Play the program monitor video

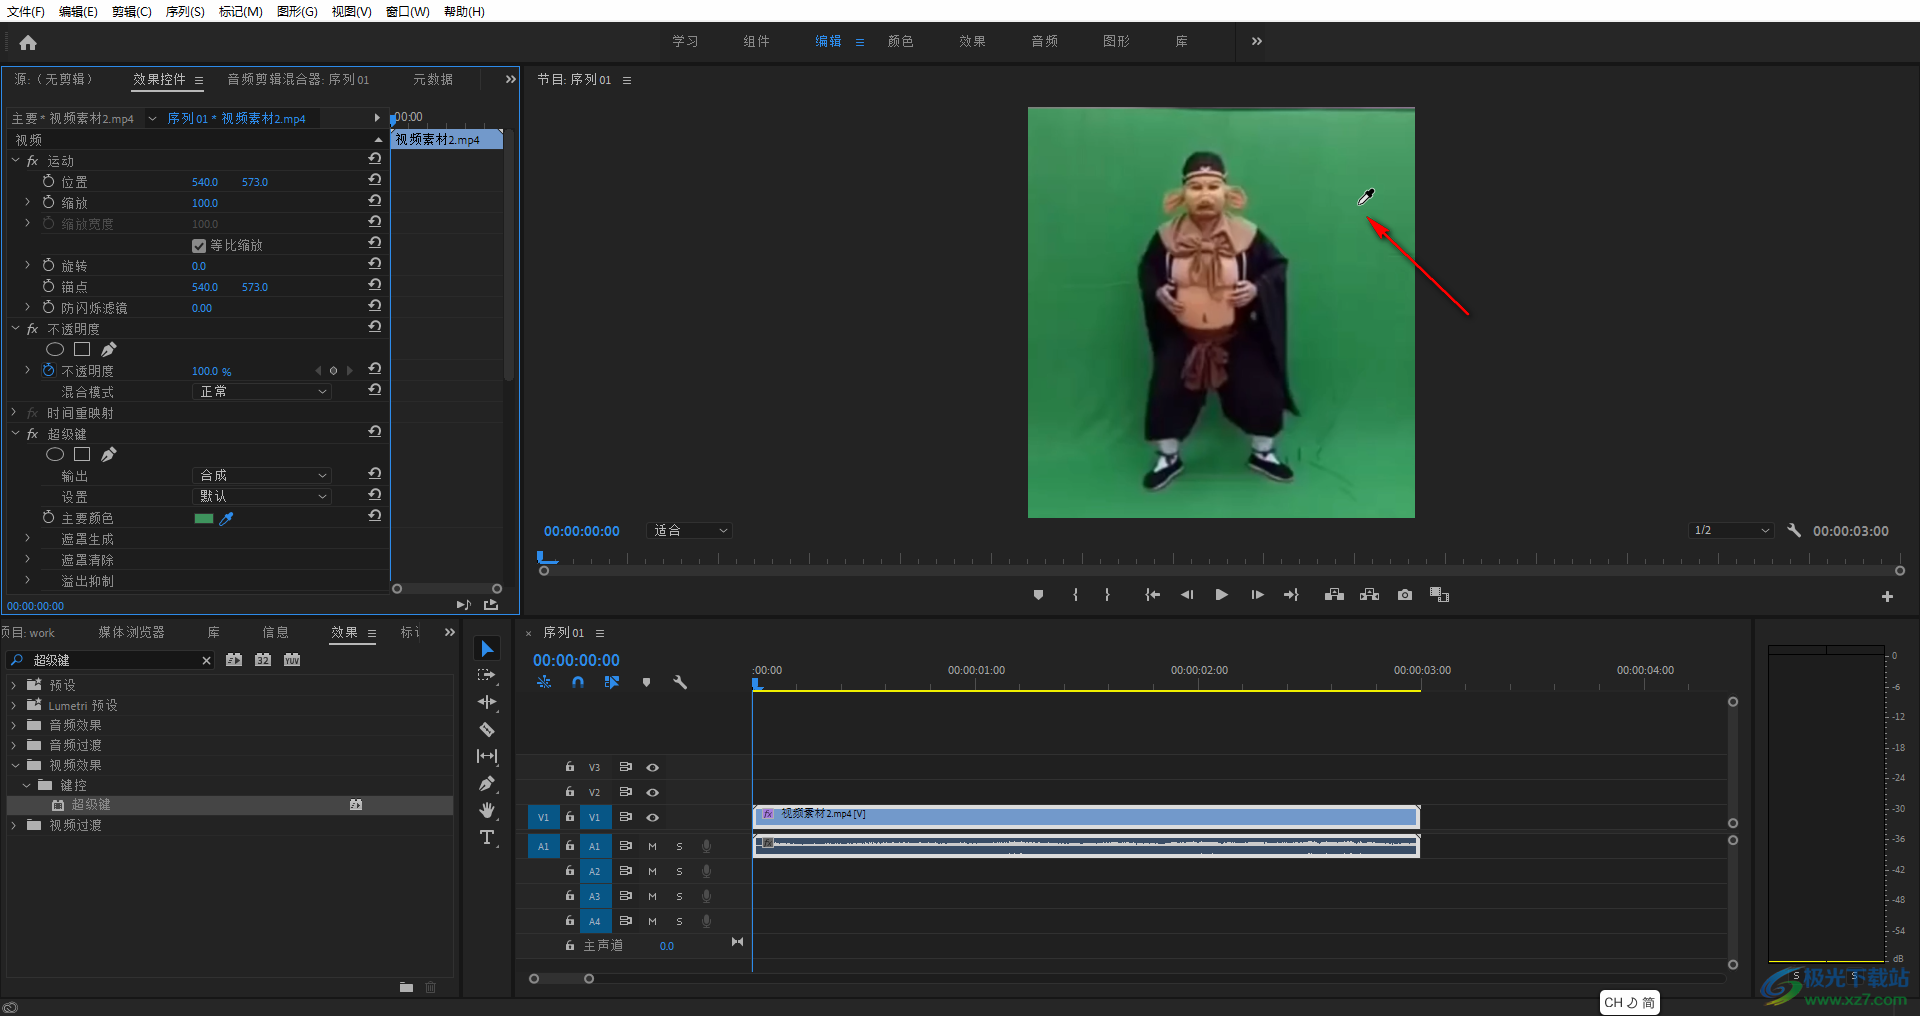[1221, 595]
